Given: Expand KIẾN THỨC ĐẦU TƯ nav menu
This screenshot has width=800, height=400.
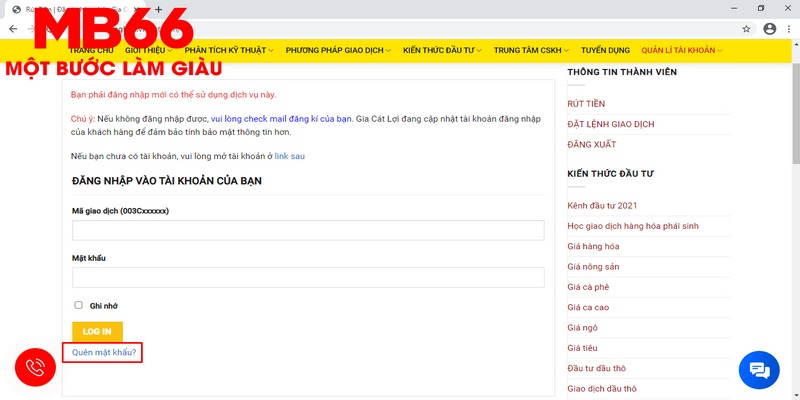Looking at the screenshot, I should 442,51.
